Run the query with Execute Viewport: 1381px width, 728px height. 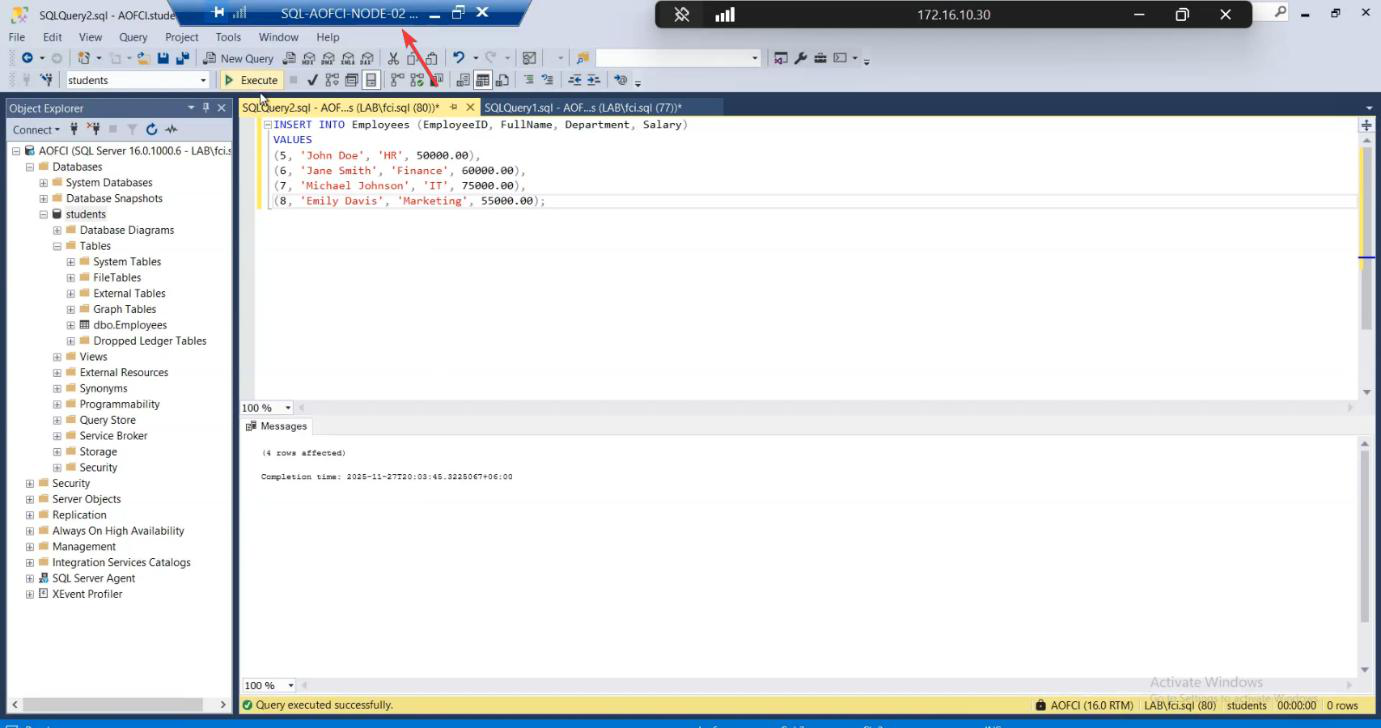[250, 80]
